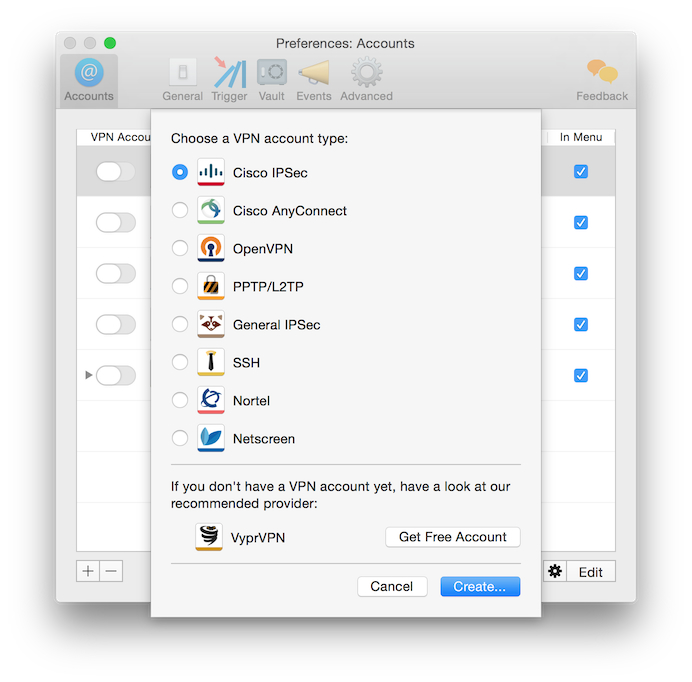Toggle the second VPN account switch

tap(115, 223)
